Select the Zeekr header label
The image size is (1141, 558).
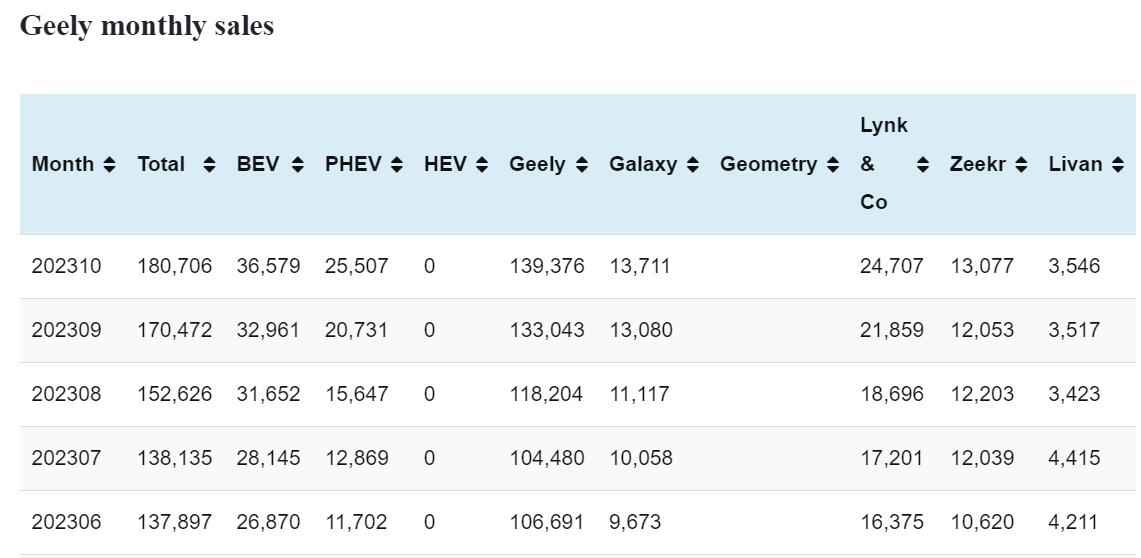click(x=976, y=164)
